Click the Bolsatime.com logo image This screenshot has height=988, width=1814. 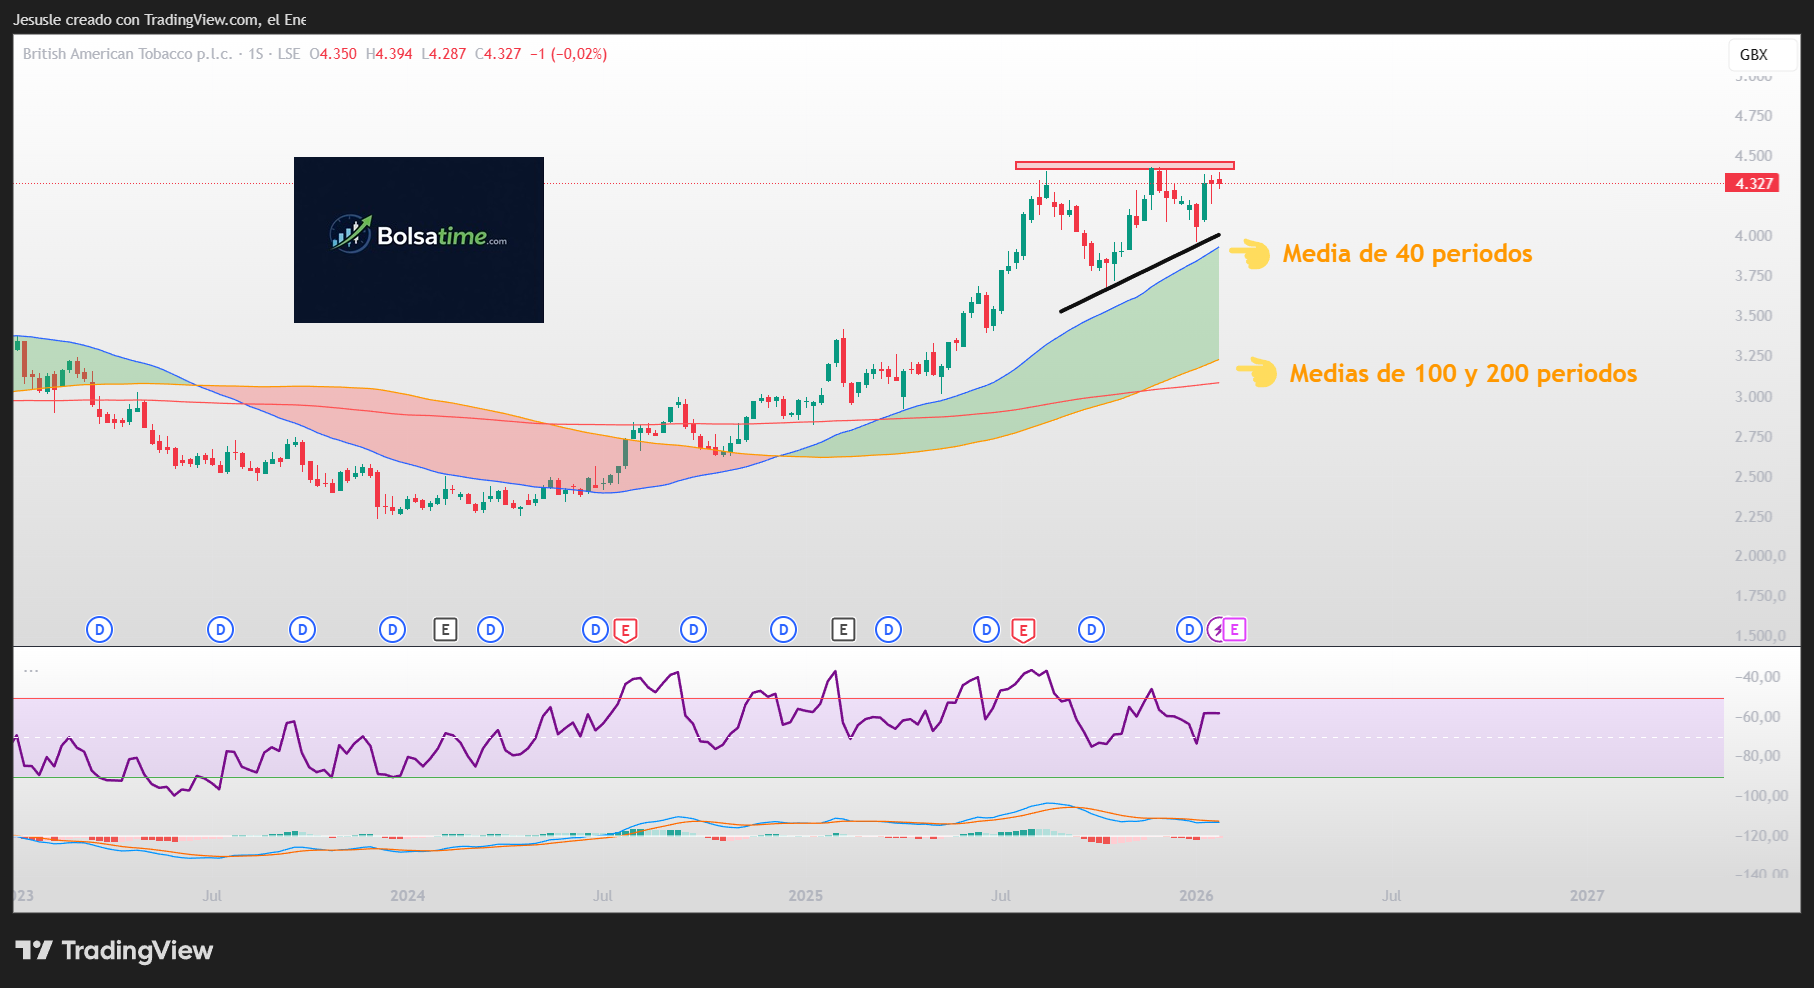click(x=418, y=239)
